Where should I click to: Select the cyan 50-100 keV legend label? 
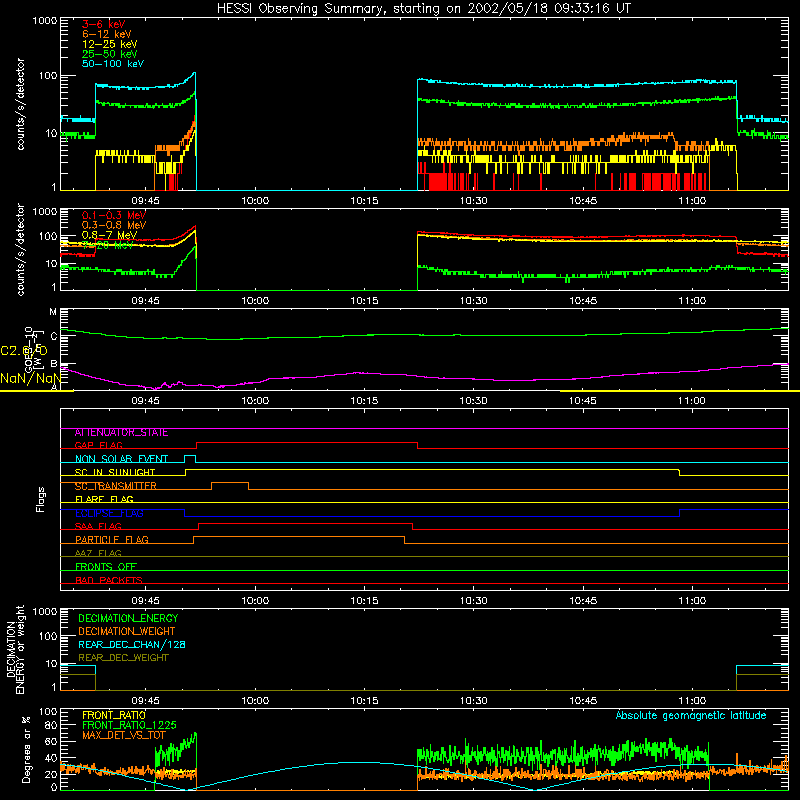pos(112,64)
